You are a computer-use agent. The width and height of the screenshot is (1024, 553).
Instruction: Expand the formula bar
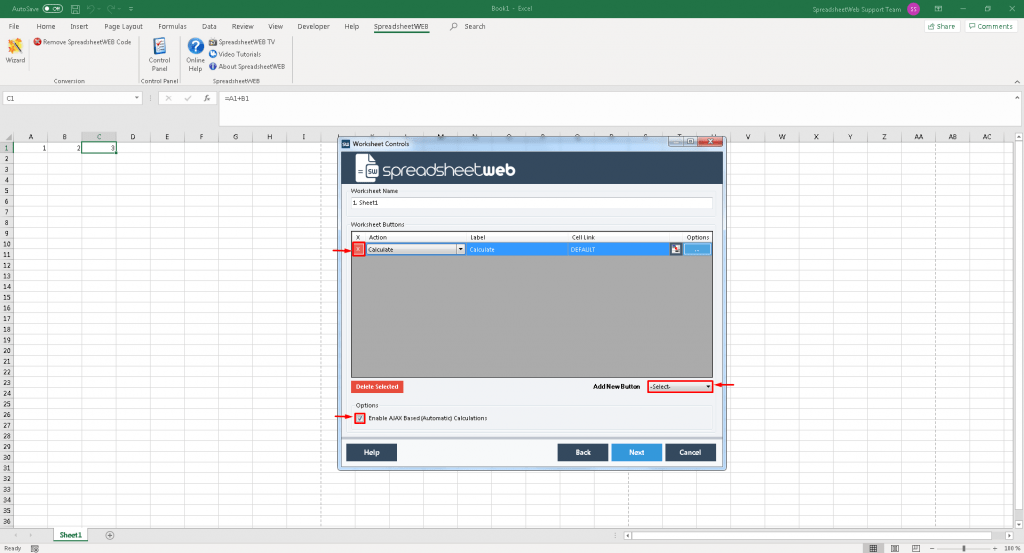coord(1017,97)
